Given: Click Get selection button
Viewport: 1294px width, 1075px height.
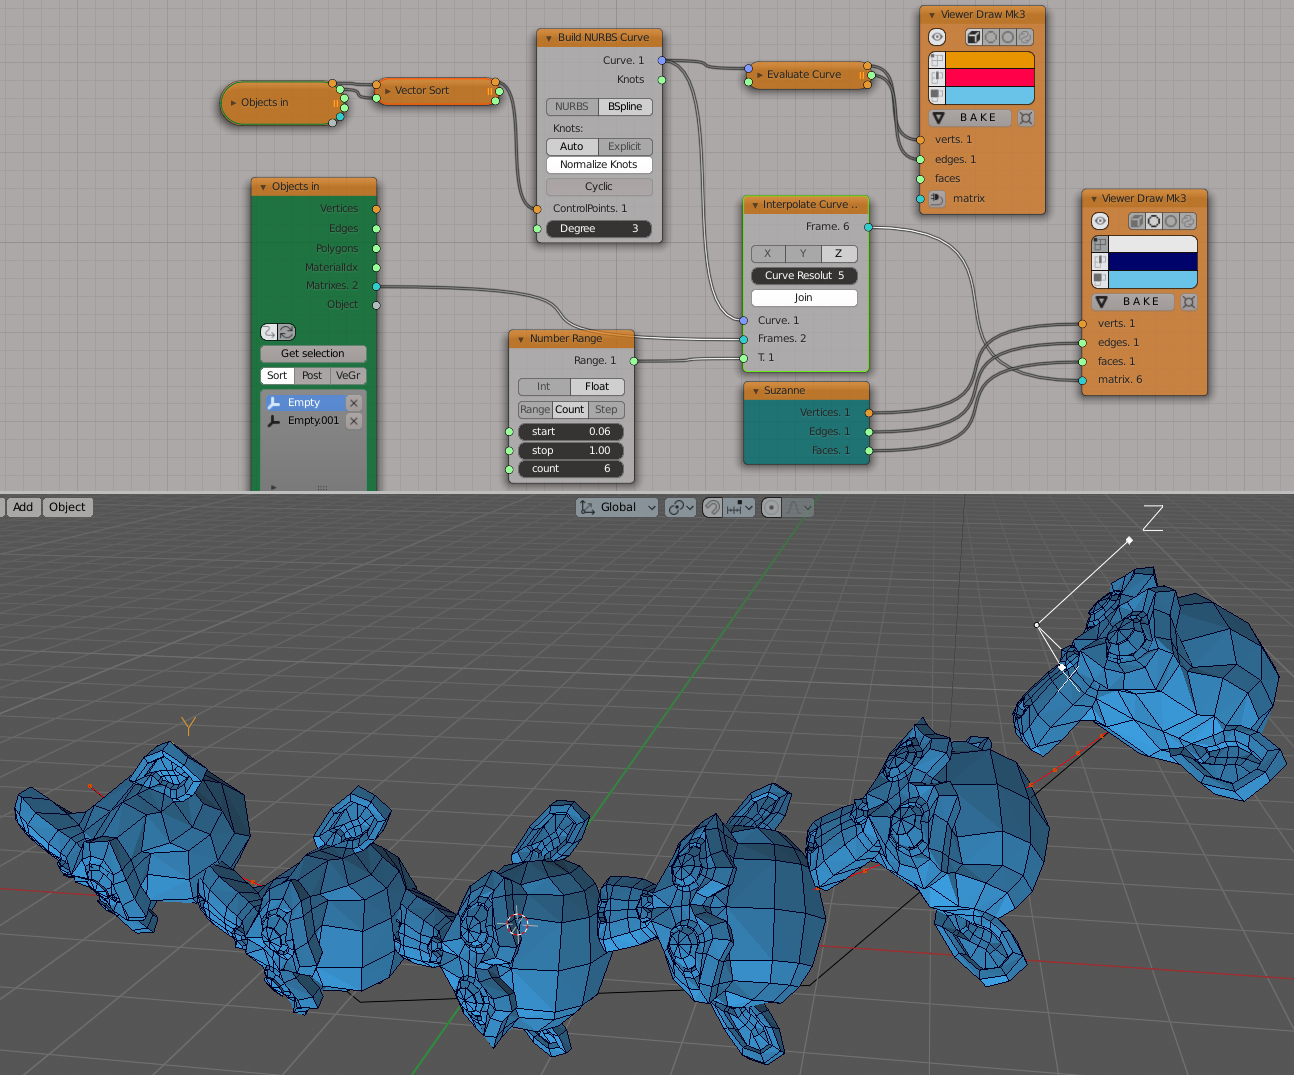Looking at the screenshot, I should tap(313, 354).
